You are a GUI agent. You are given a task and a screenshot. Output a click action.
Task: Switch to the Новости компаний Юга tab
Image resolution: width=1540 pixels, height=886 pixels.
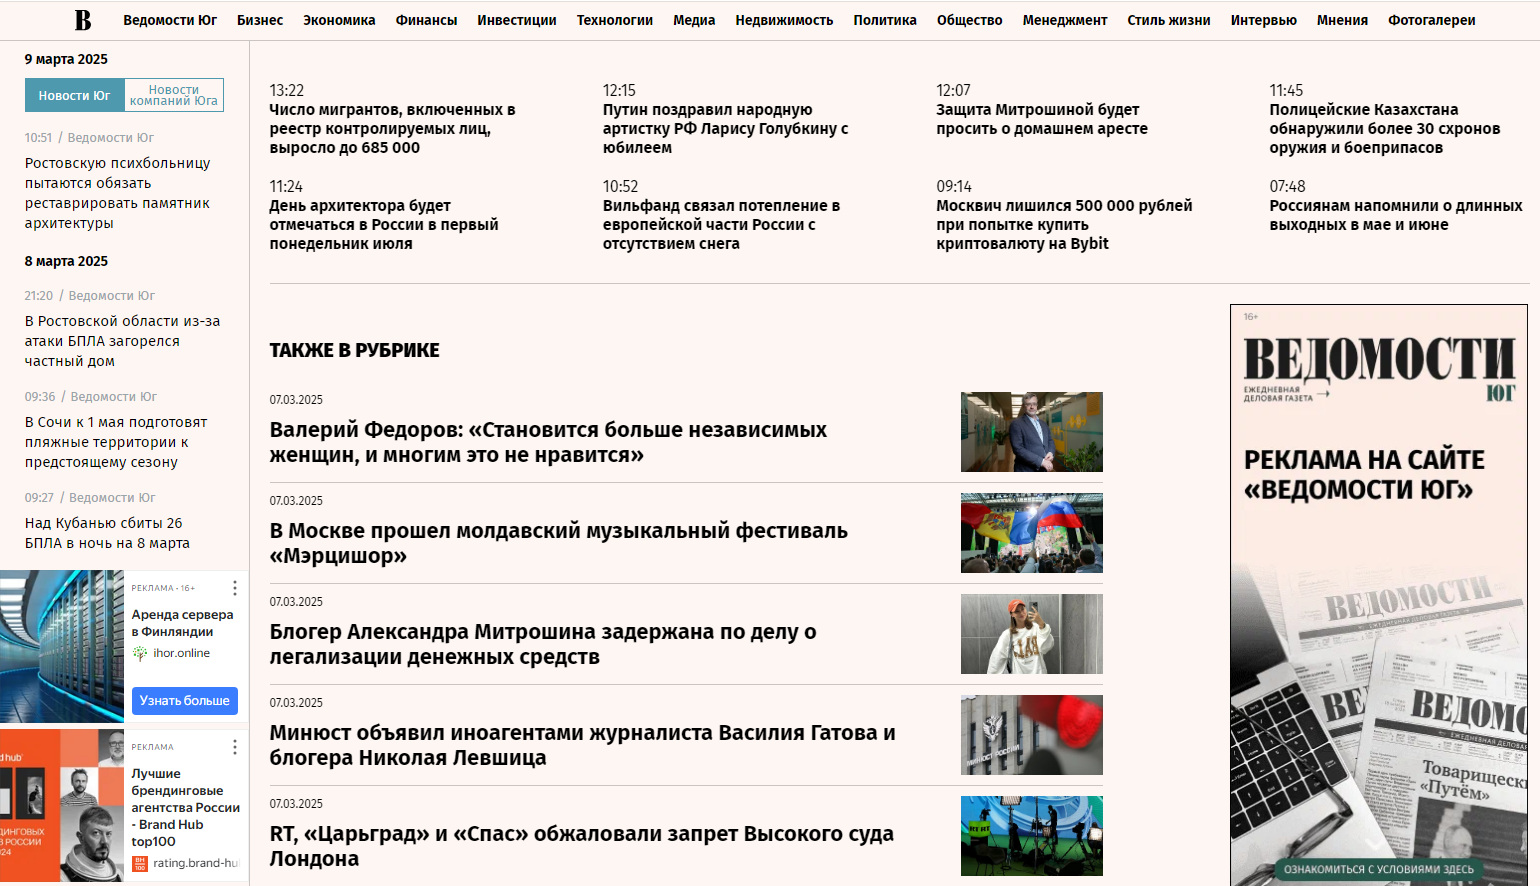[x=174, y=95]
